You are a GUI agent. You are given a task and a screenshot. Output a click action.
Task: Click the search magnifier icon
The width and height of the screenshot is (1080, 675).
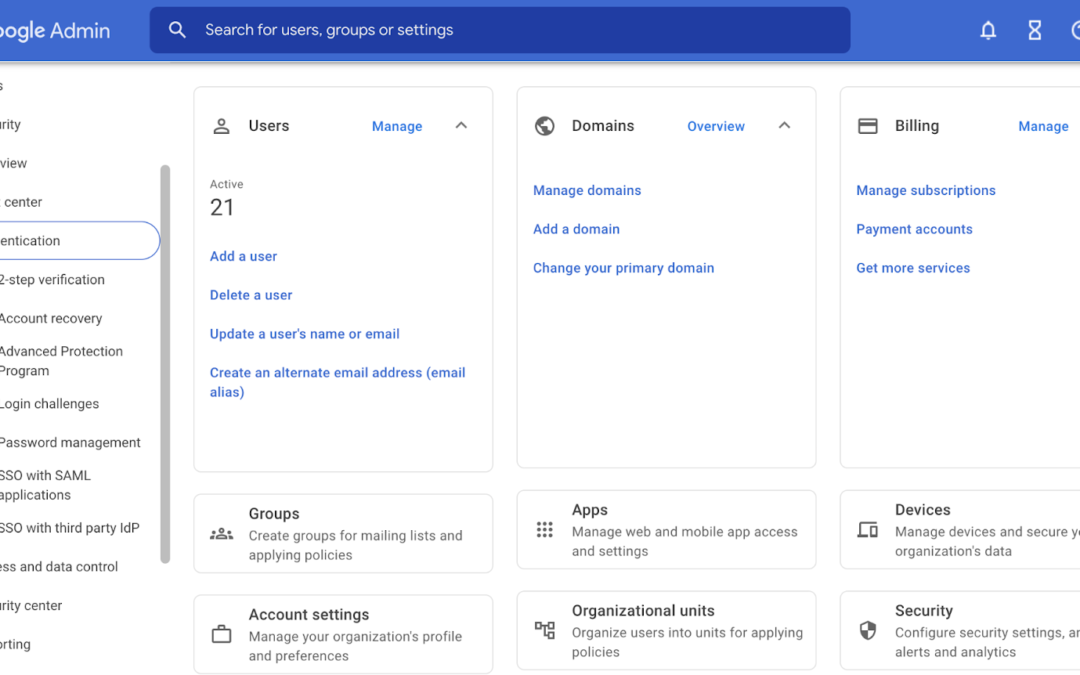pyautogui.click(x=177, y=30)
